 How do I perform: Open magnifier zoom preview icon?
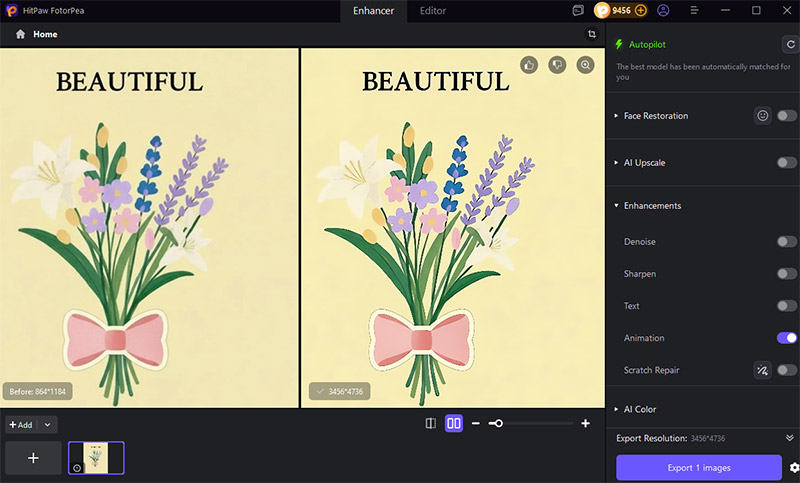585,65
